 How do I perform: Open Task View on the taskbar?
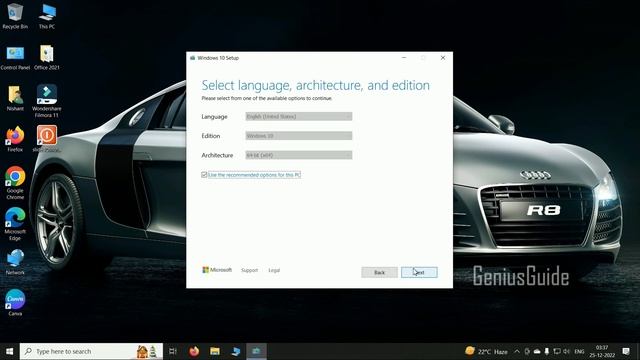[x=173, y=351]
